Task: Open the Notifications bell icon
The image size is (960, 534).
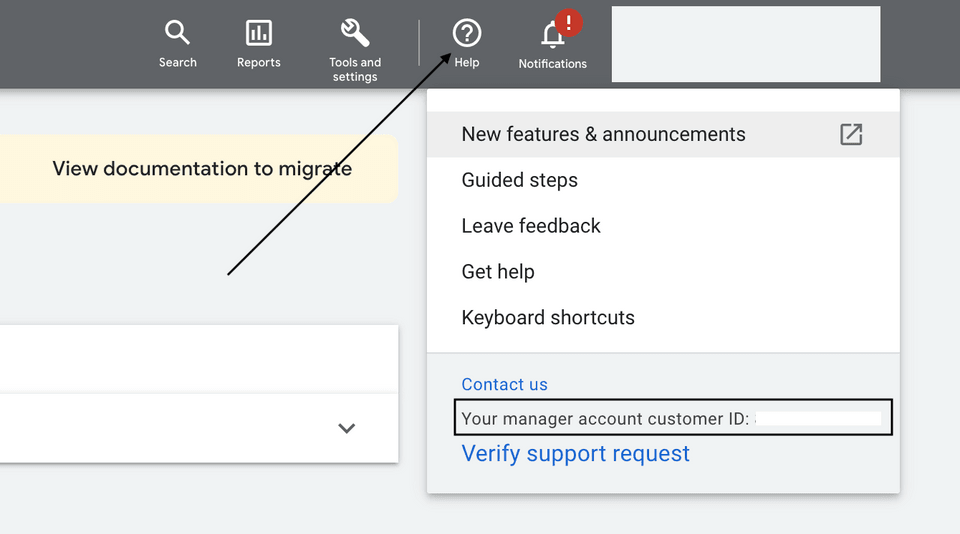Action: 553,35
